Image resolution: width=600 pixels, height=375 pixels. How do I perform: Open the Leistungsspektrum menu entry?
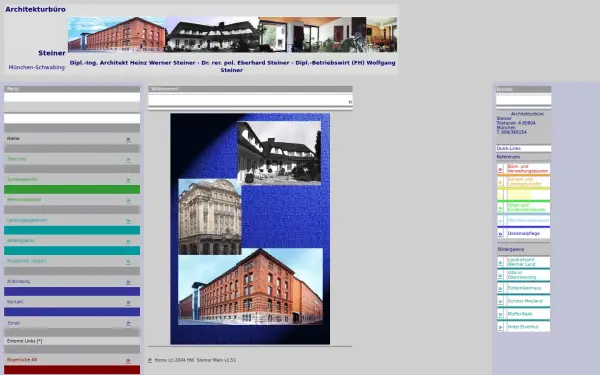pos(27,220)
